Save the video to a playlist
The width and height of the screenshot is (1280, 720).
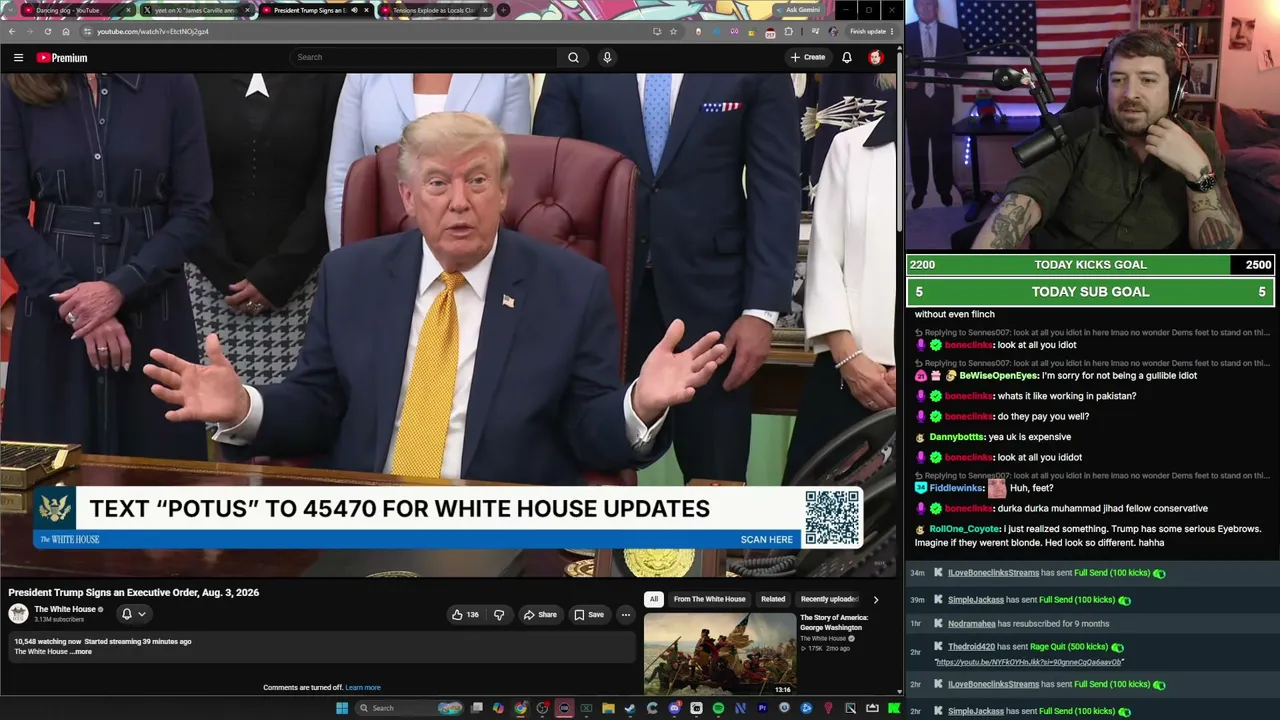[x=588, y=615]
